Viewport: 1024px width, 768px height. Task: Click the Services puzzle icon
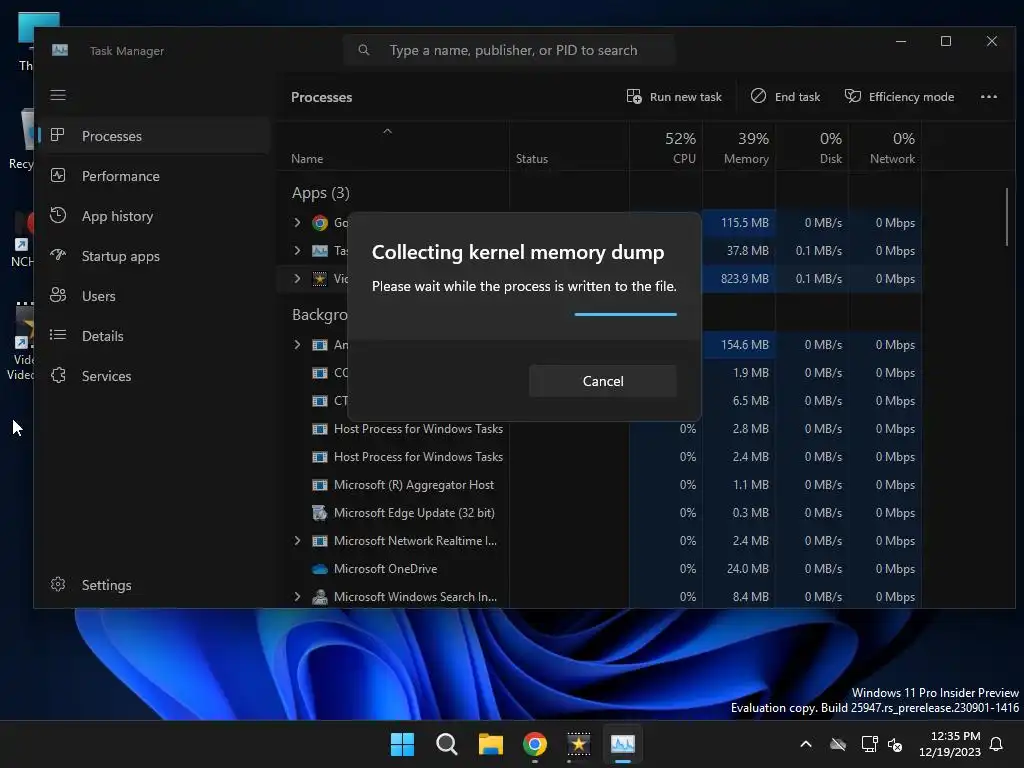pyautogui.click(x=58, y=375)
